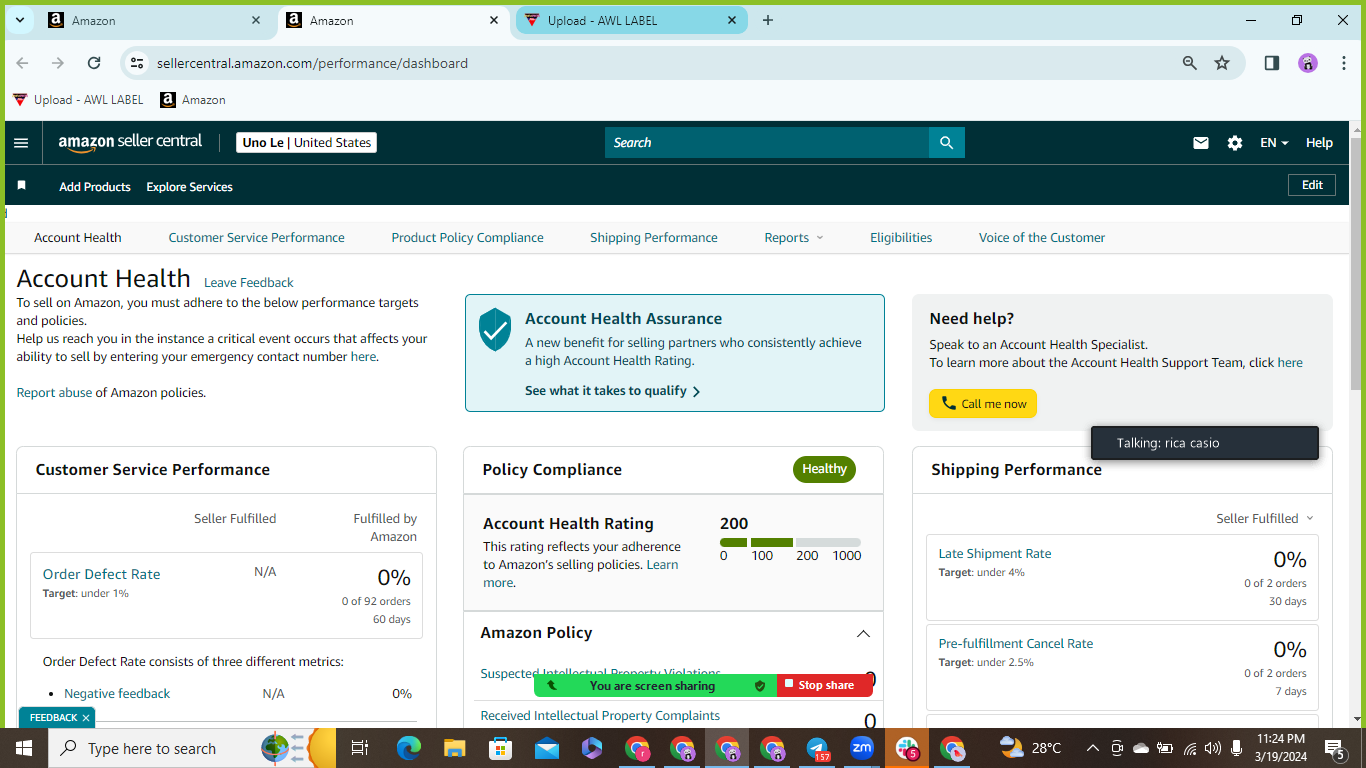Reload the page with the refresh icon
This screenshot has width=1366, height=768.
click(x=94, y=63)
